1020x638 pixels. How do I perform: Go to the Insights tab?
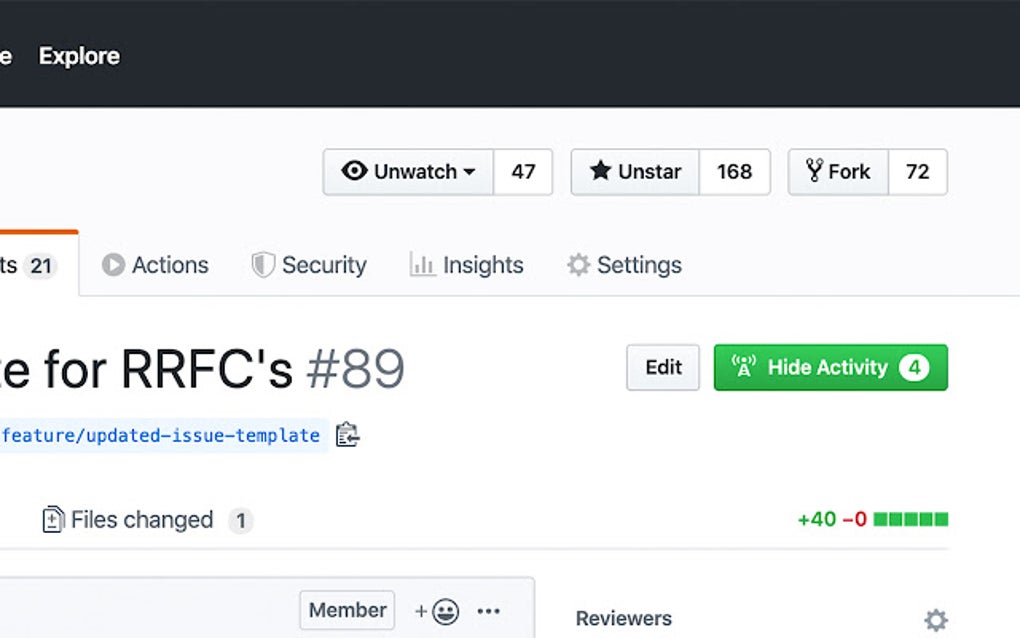[x=467, y=265]
